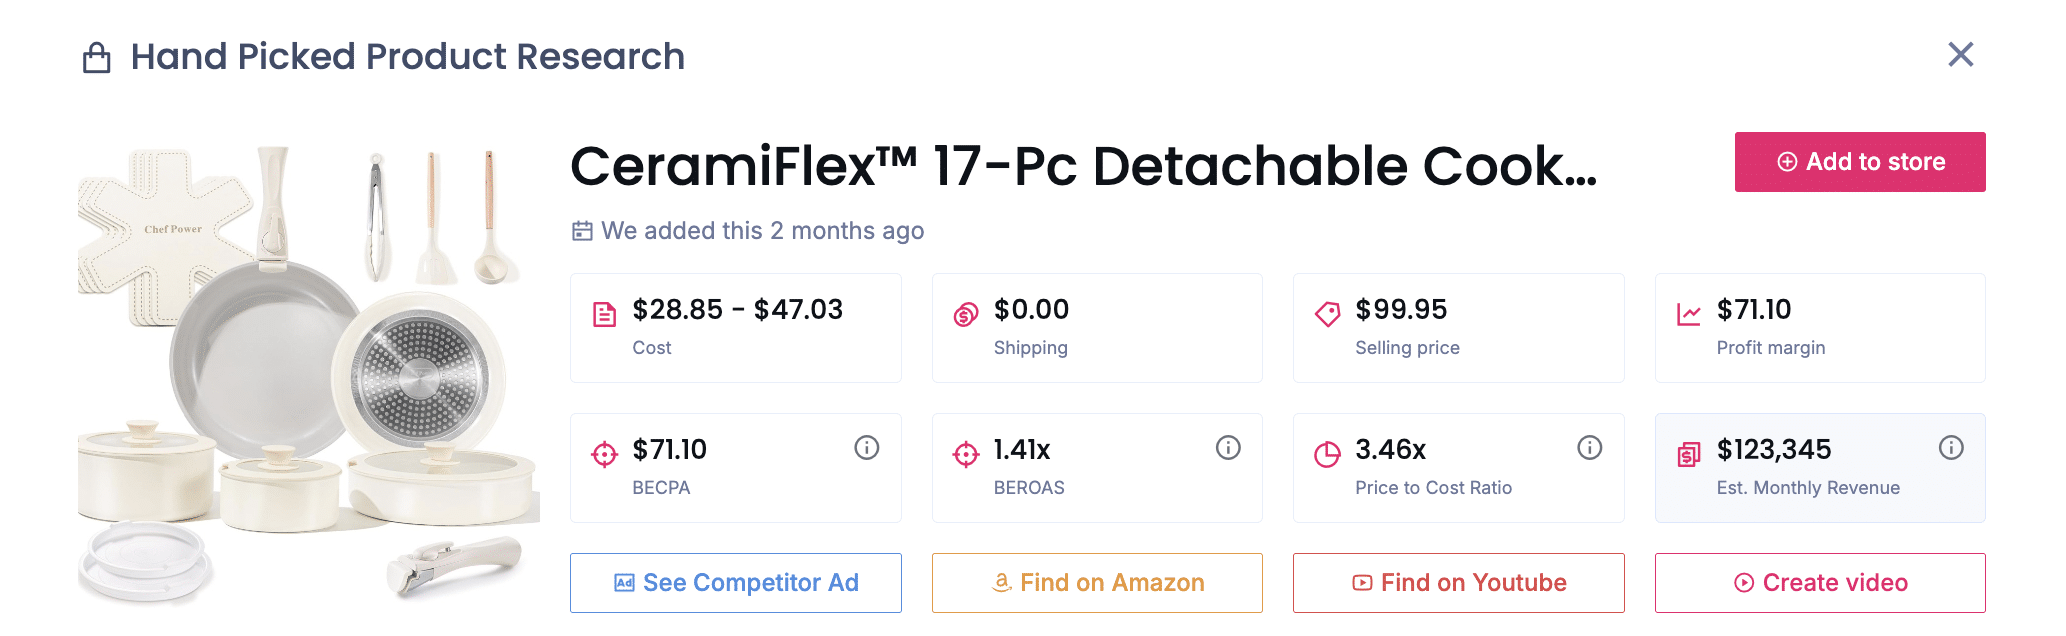Screen dimensions: 2066x636
Task: Click the CeramiFlex product title
Action: point(1083,166)
